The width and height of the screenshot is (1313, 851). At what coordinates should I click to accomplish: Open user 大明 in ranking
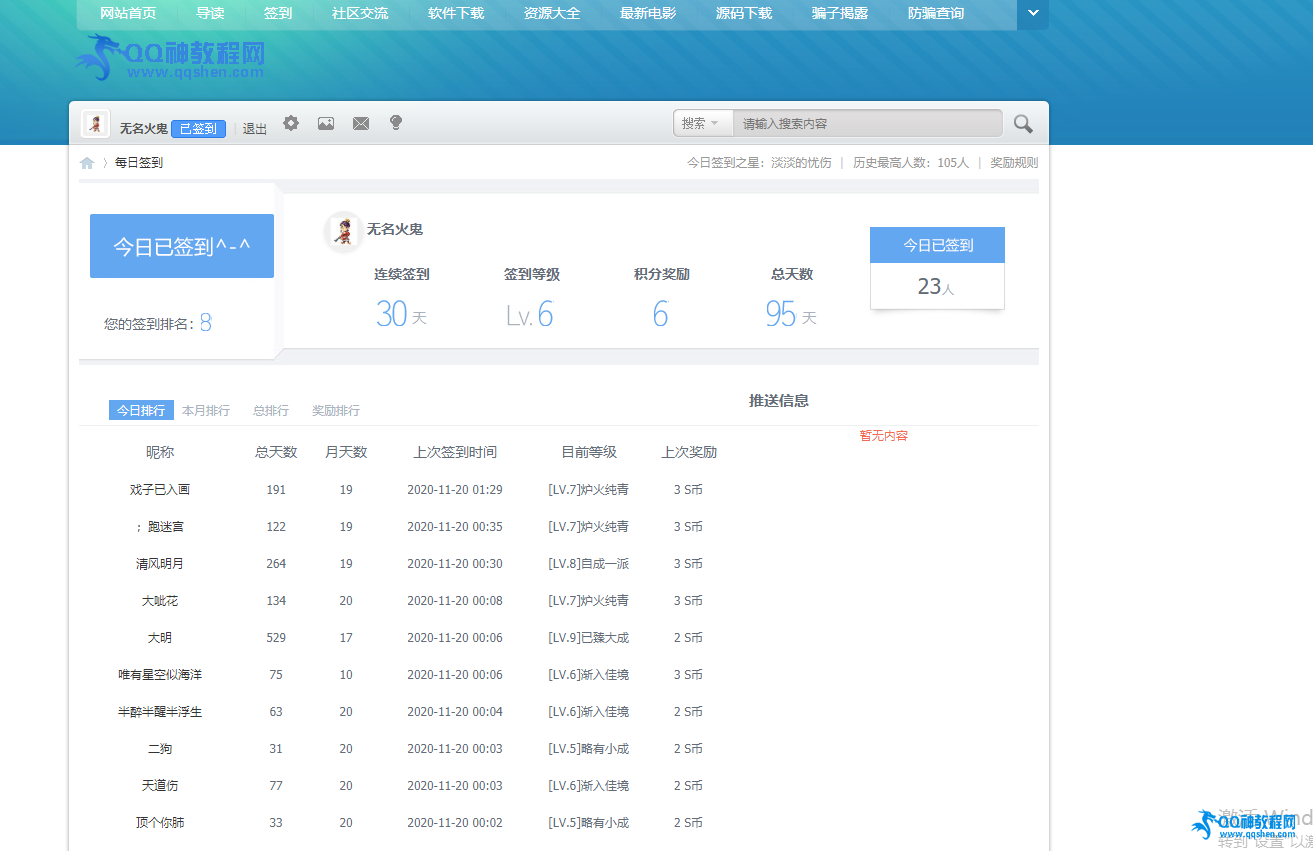160,638
